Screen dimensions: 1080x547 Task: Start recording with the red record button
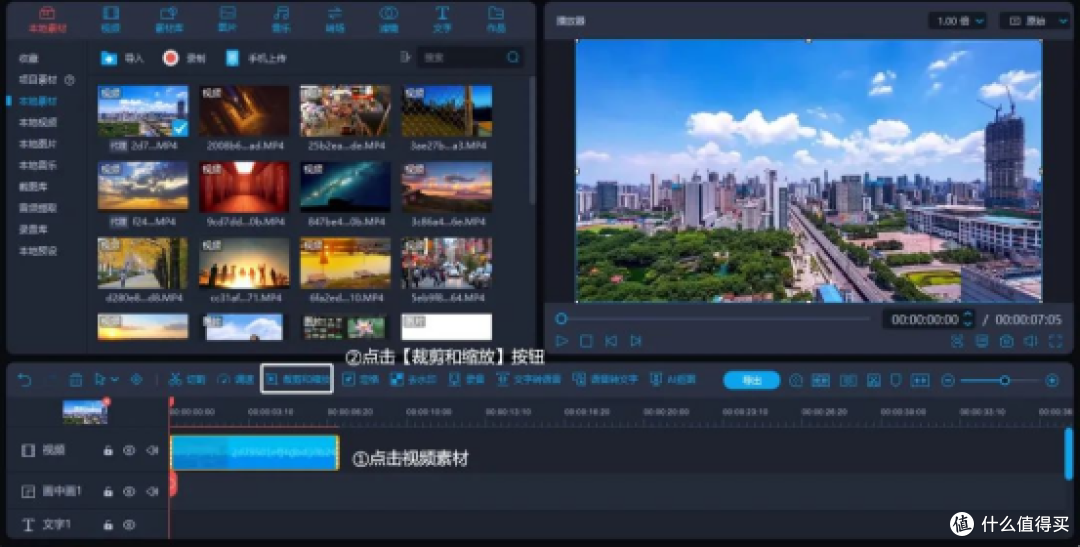184,59
